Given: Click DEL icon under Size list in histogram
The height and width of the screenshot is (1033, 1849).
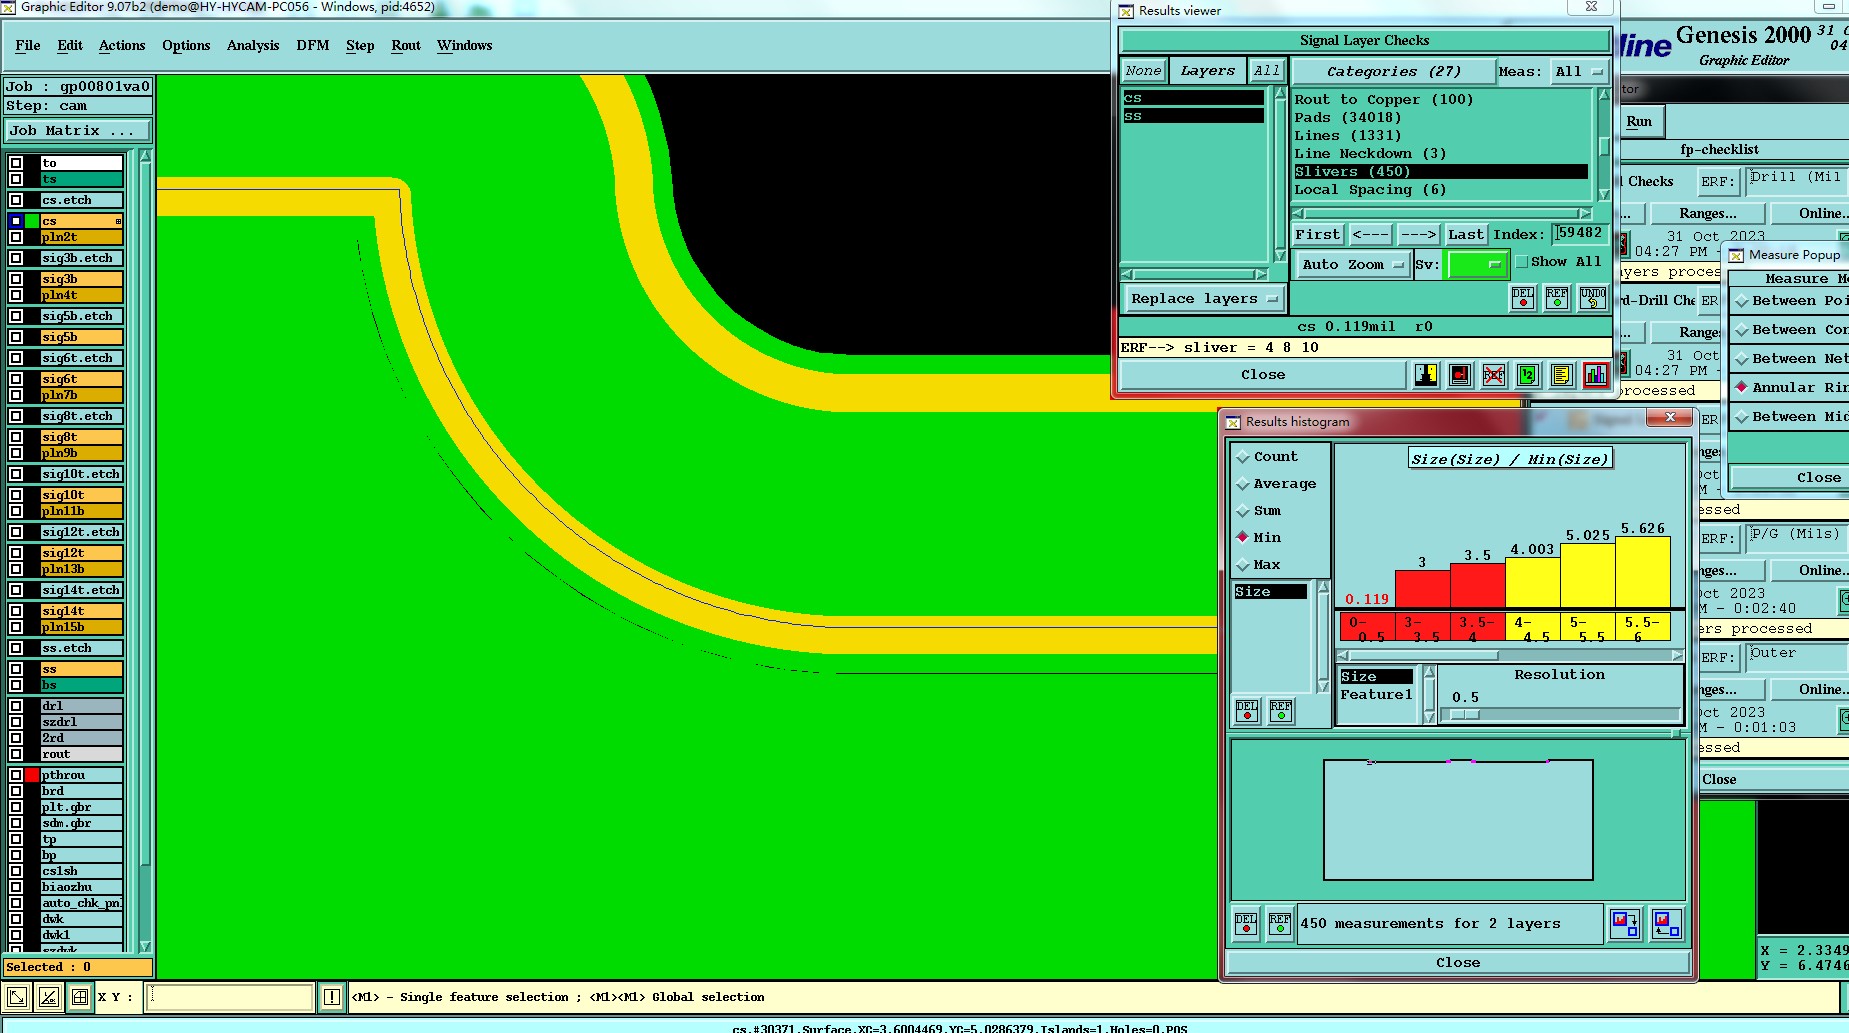Looking at the screenshot, I should point(1247,710).
